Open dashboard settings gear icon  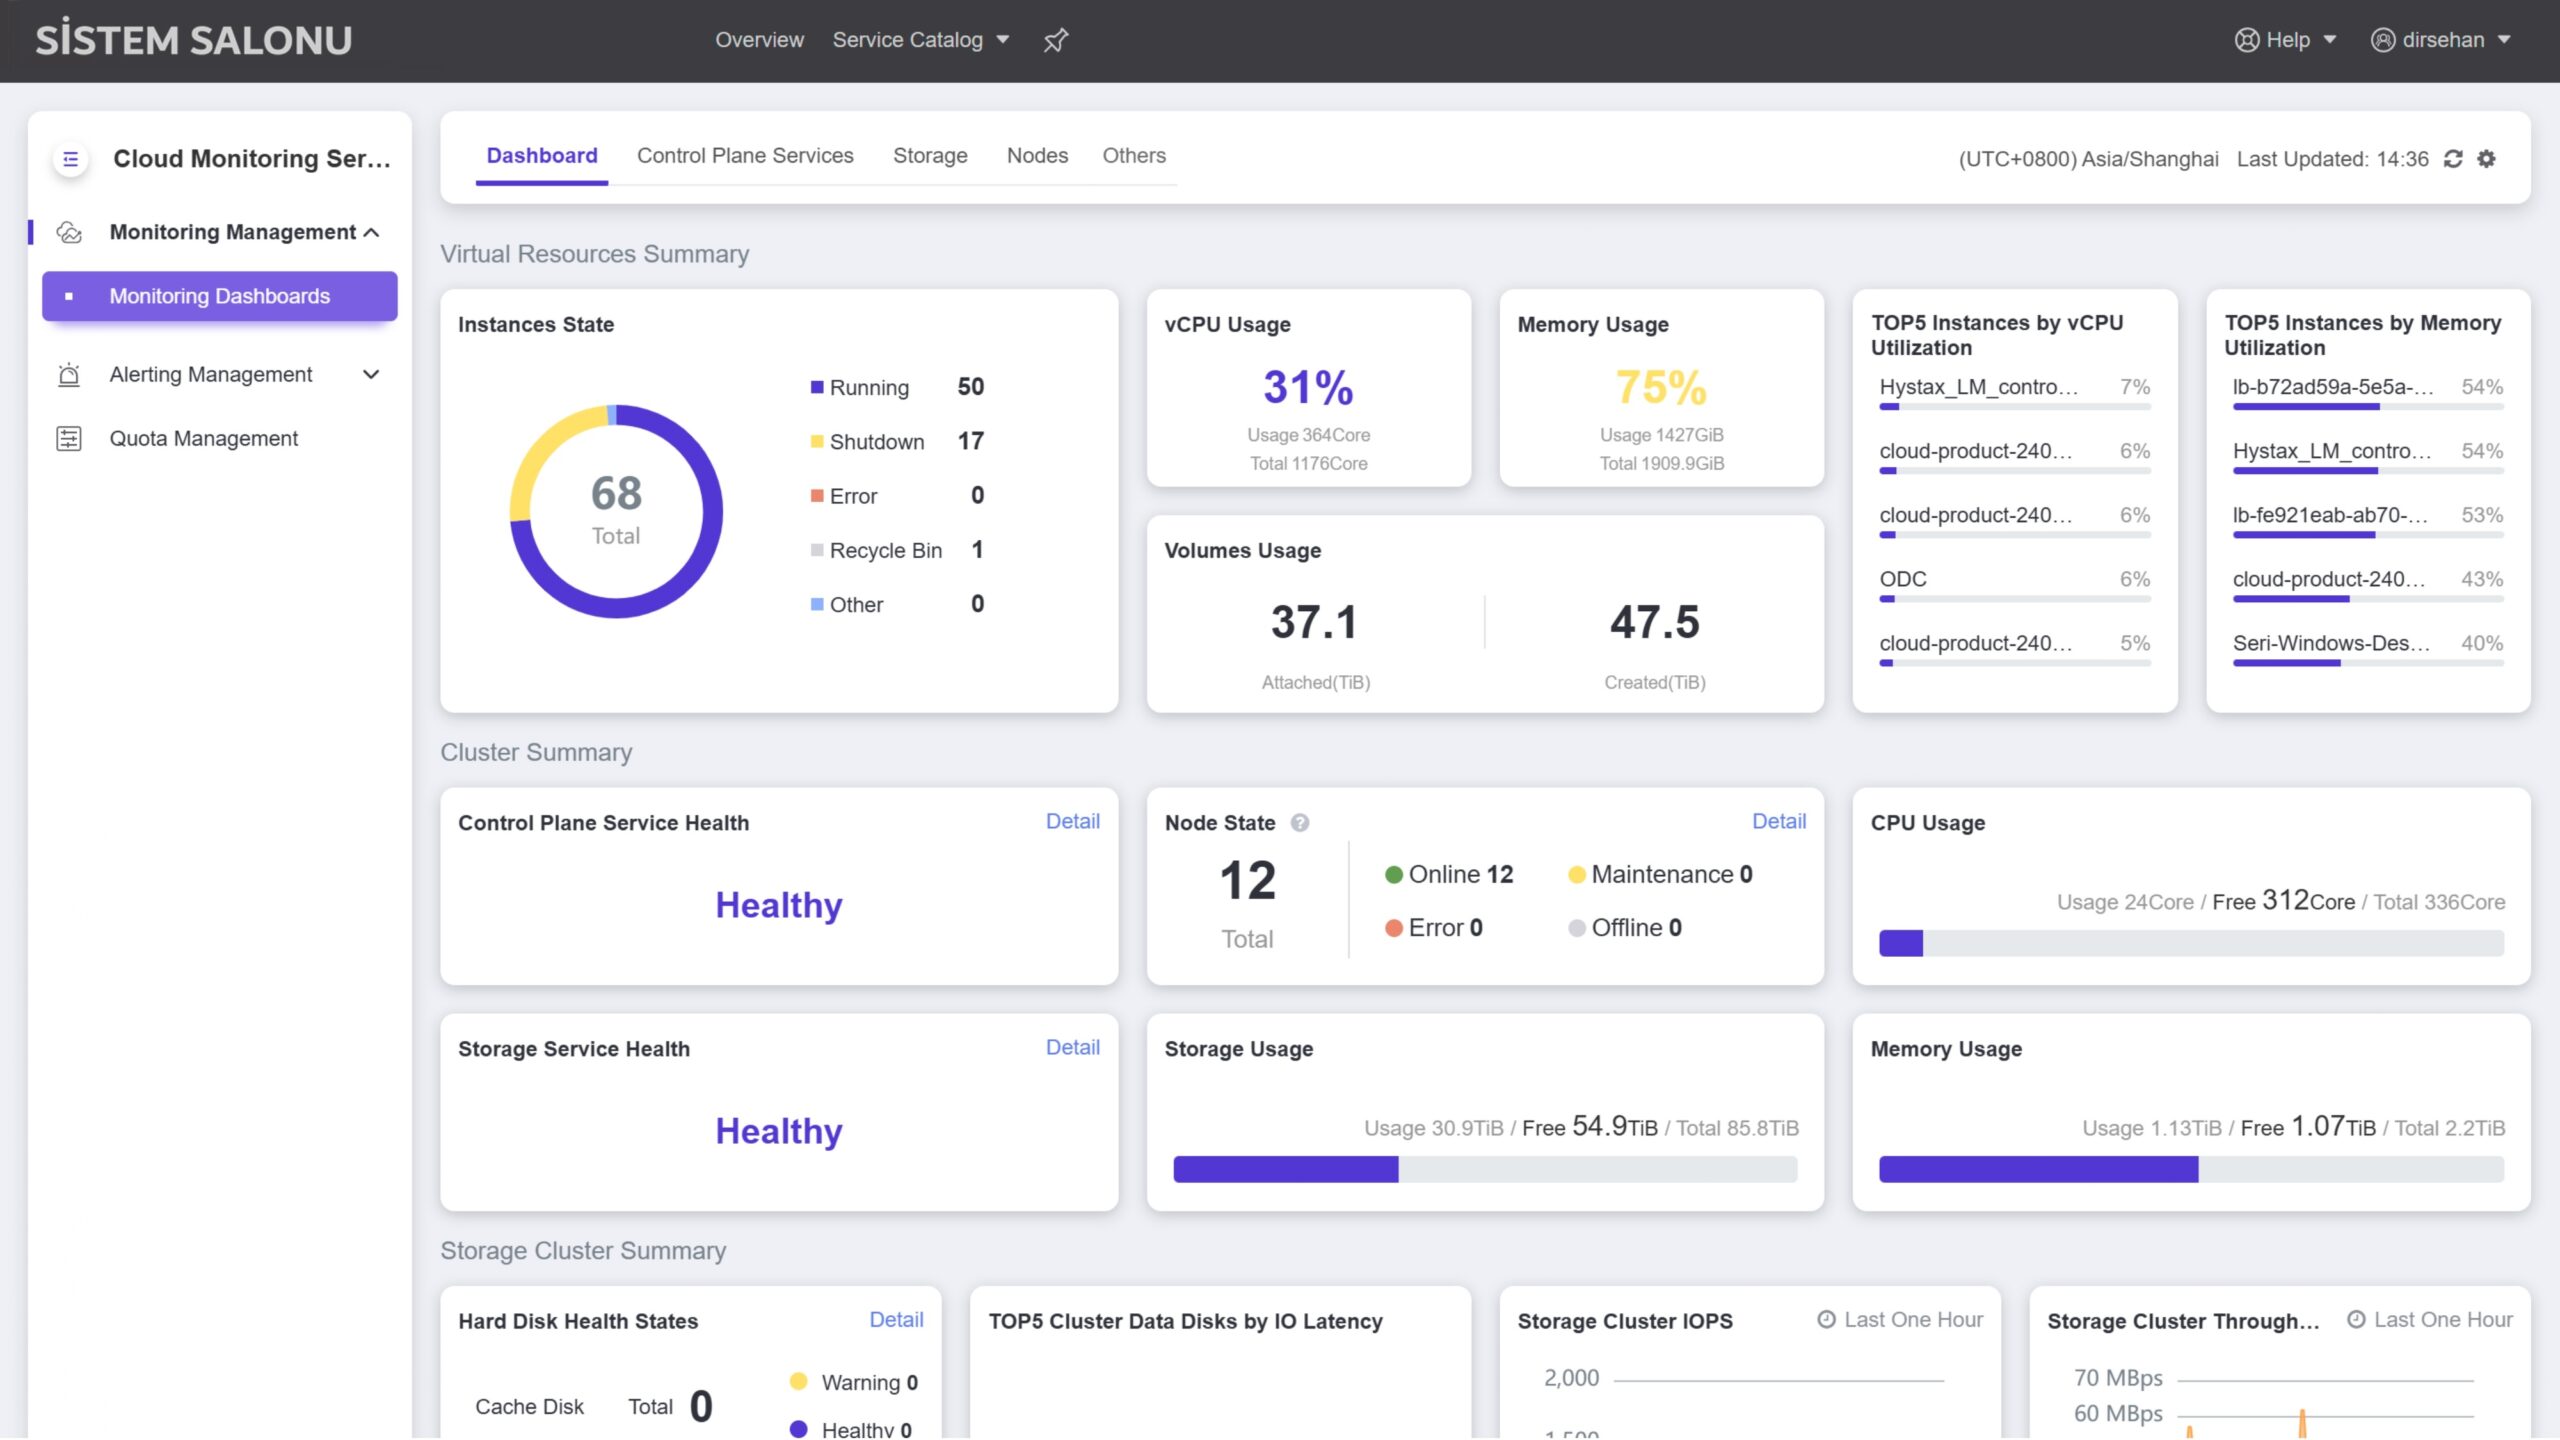pos(2487,159)
